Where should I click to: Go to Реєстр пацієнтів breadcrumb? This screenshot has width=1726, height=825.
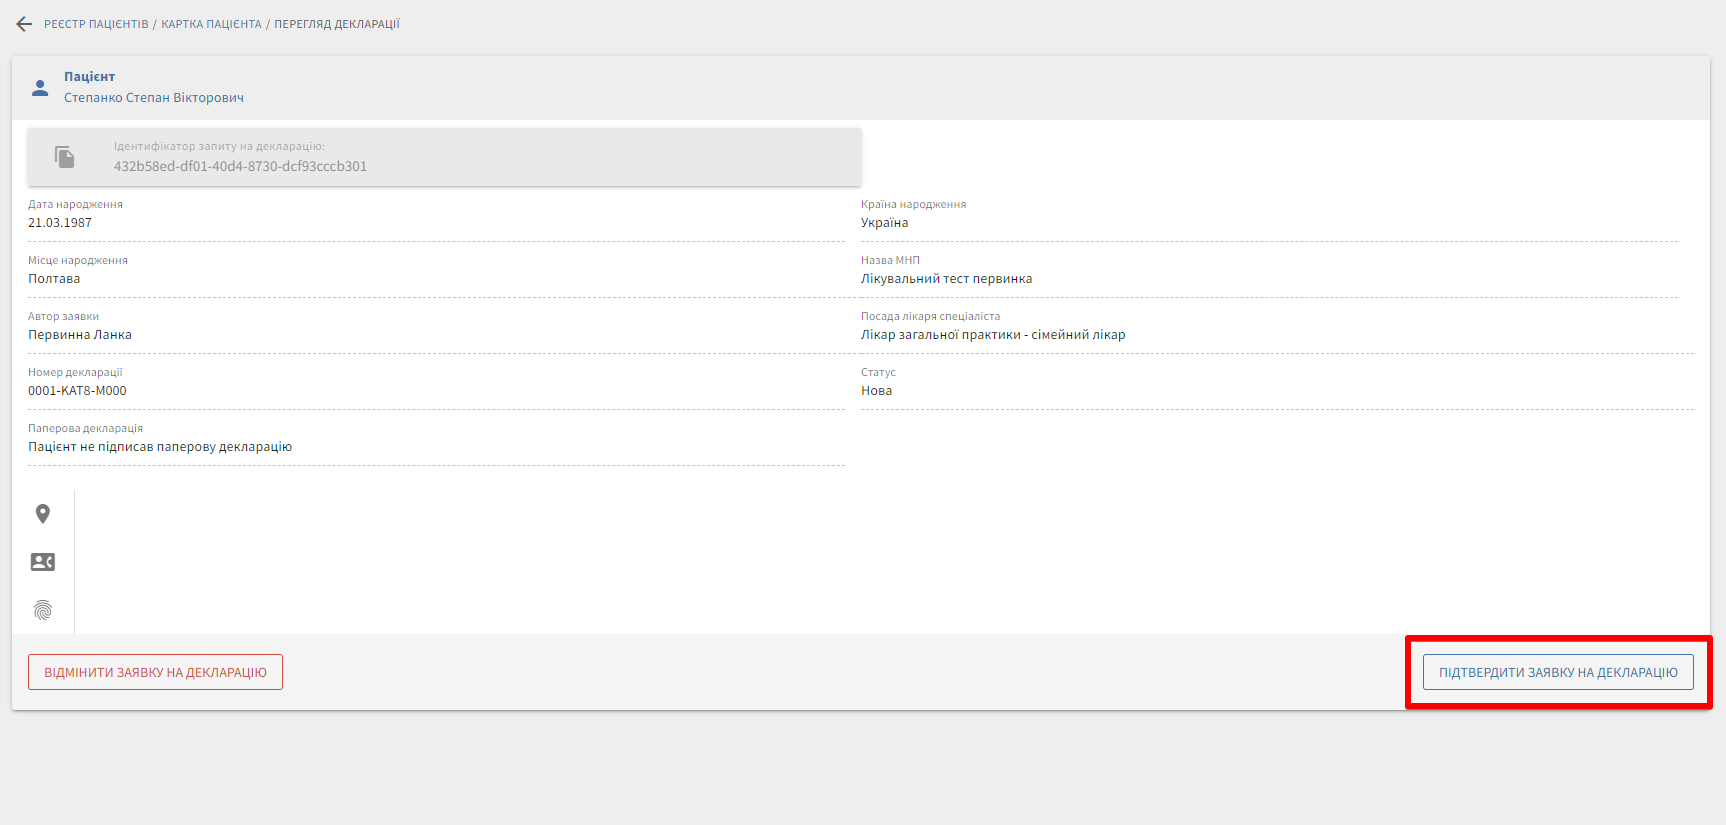[x=96, y=24]
